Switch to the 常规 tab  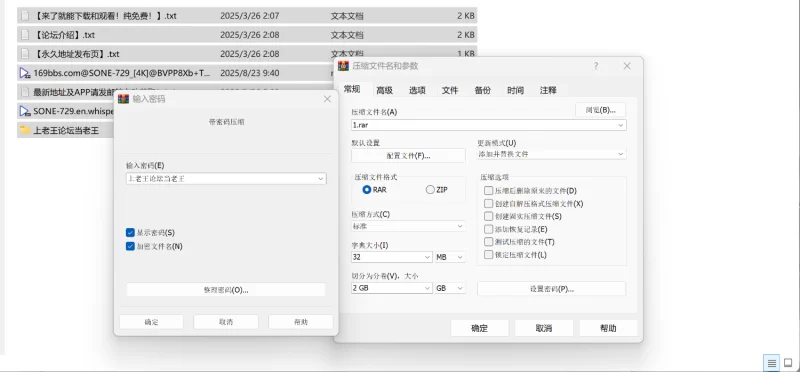(x=352, y=89)
